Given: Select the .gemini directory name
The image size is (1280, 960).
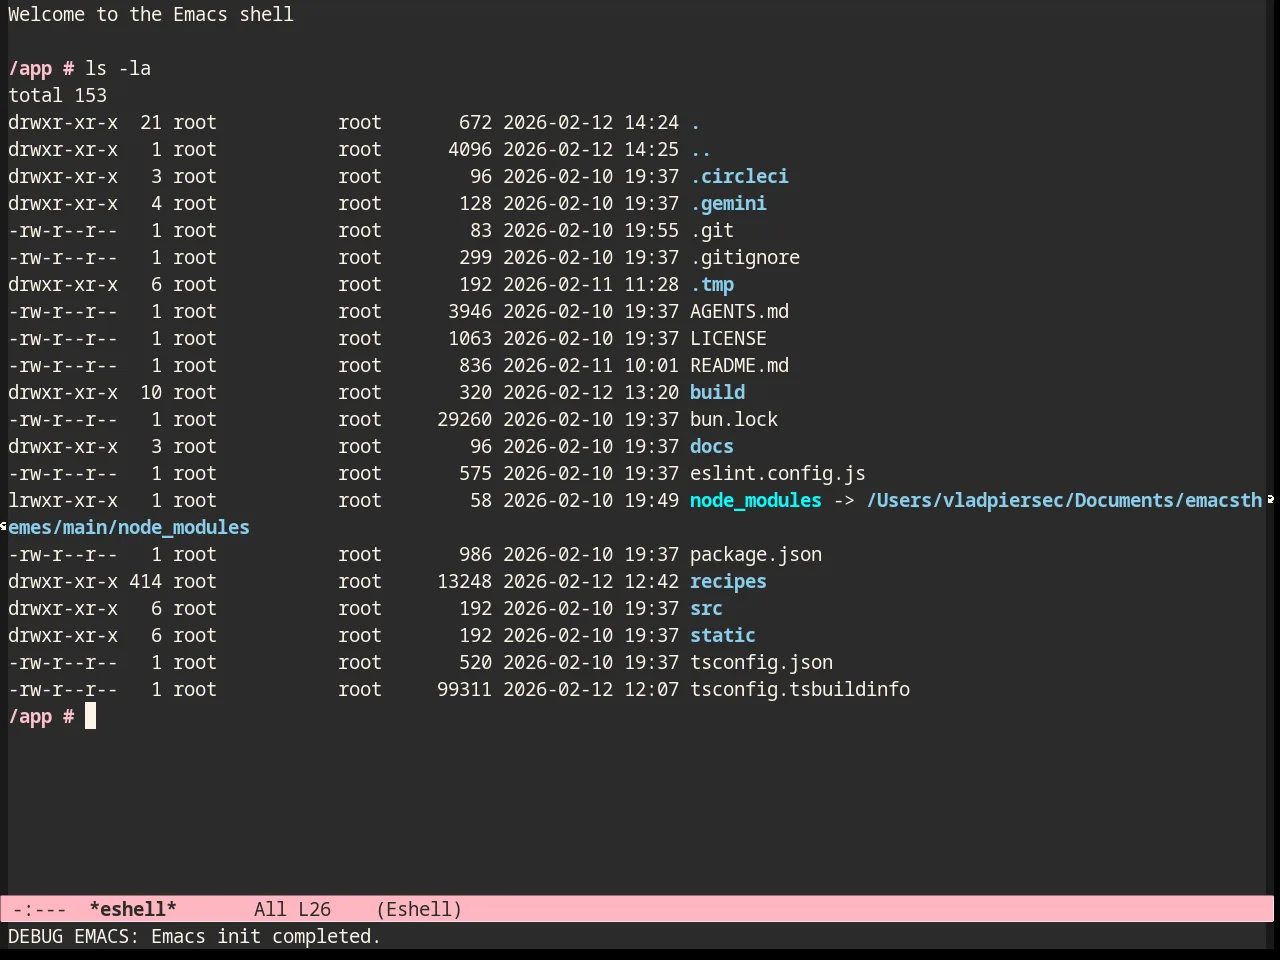Looking at the screenshot, I should [728, 203].
